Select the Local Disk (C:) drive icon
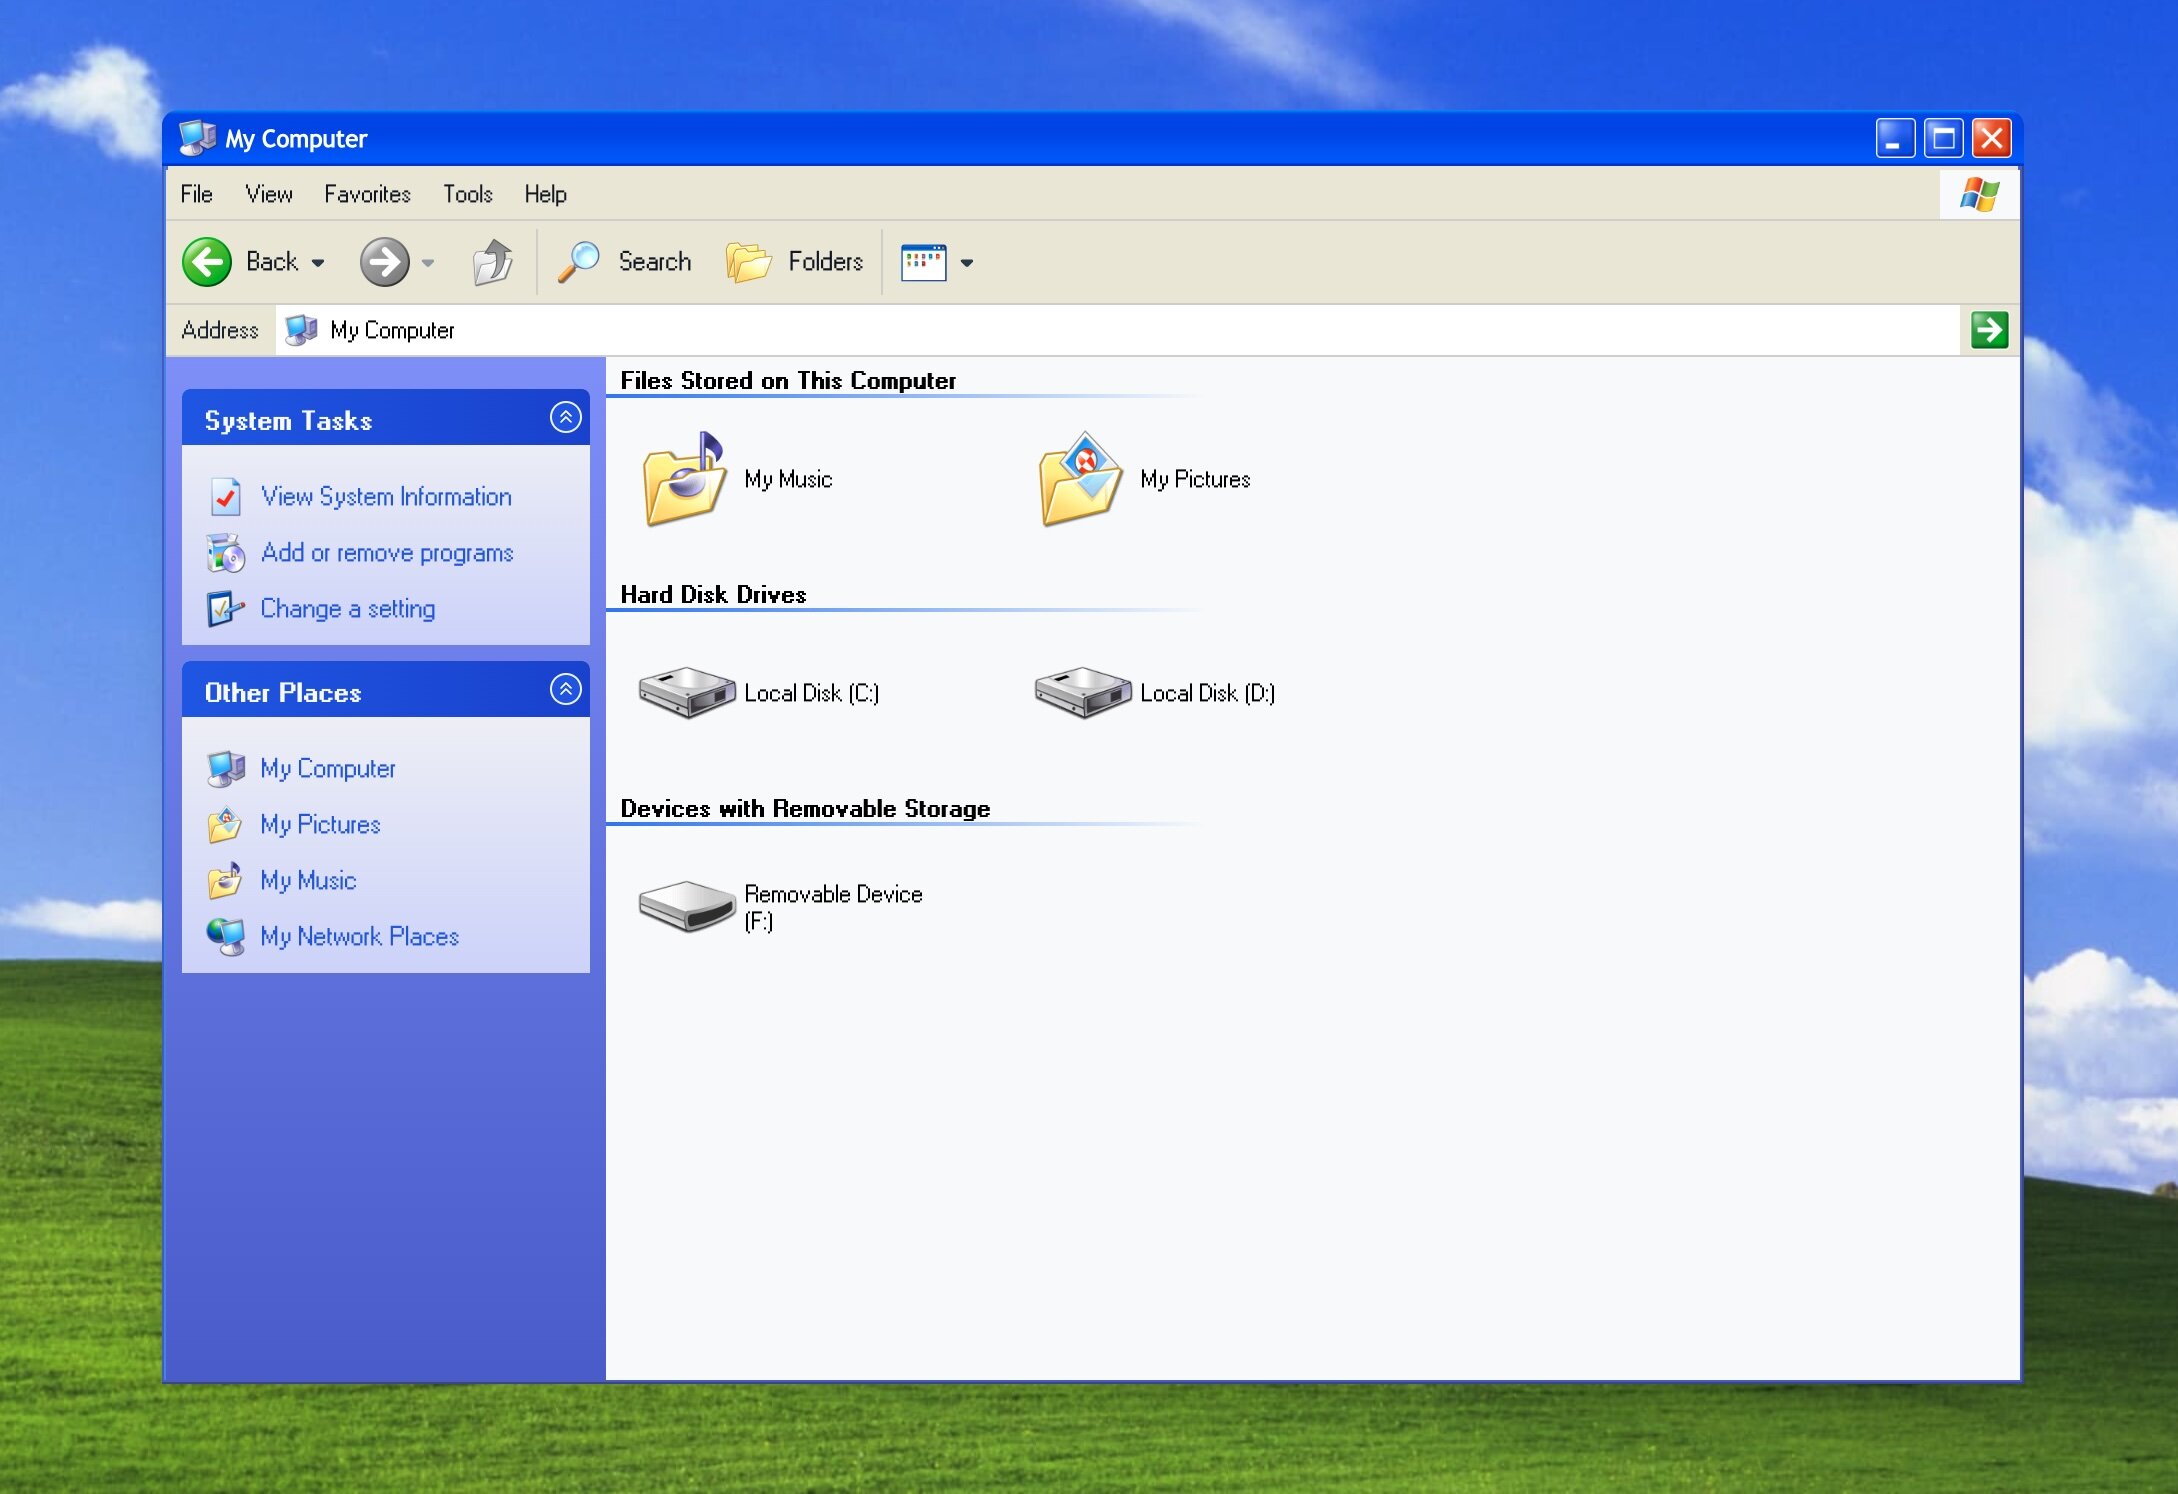This screenshot has width=2178, height=1494. [x=686, y=692]
